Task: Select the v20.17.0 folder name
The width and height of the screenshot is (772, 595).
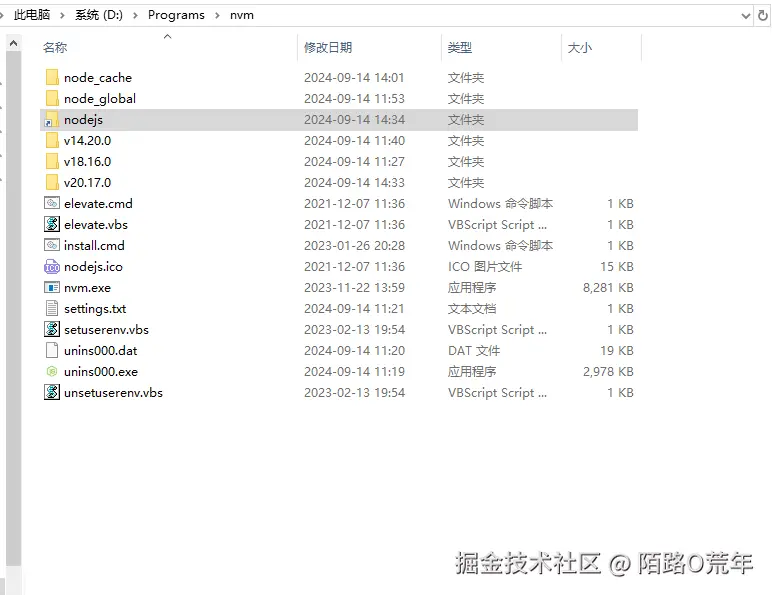Action: pyautogui.click(x=87, y=183)
